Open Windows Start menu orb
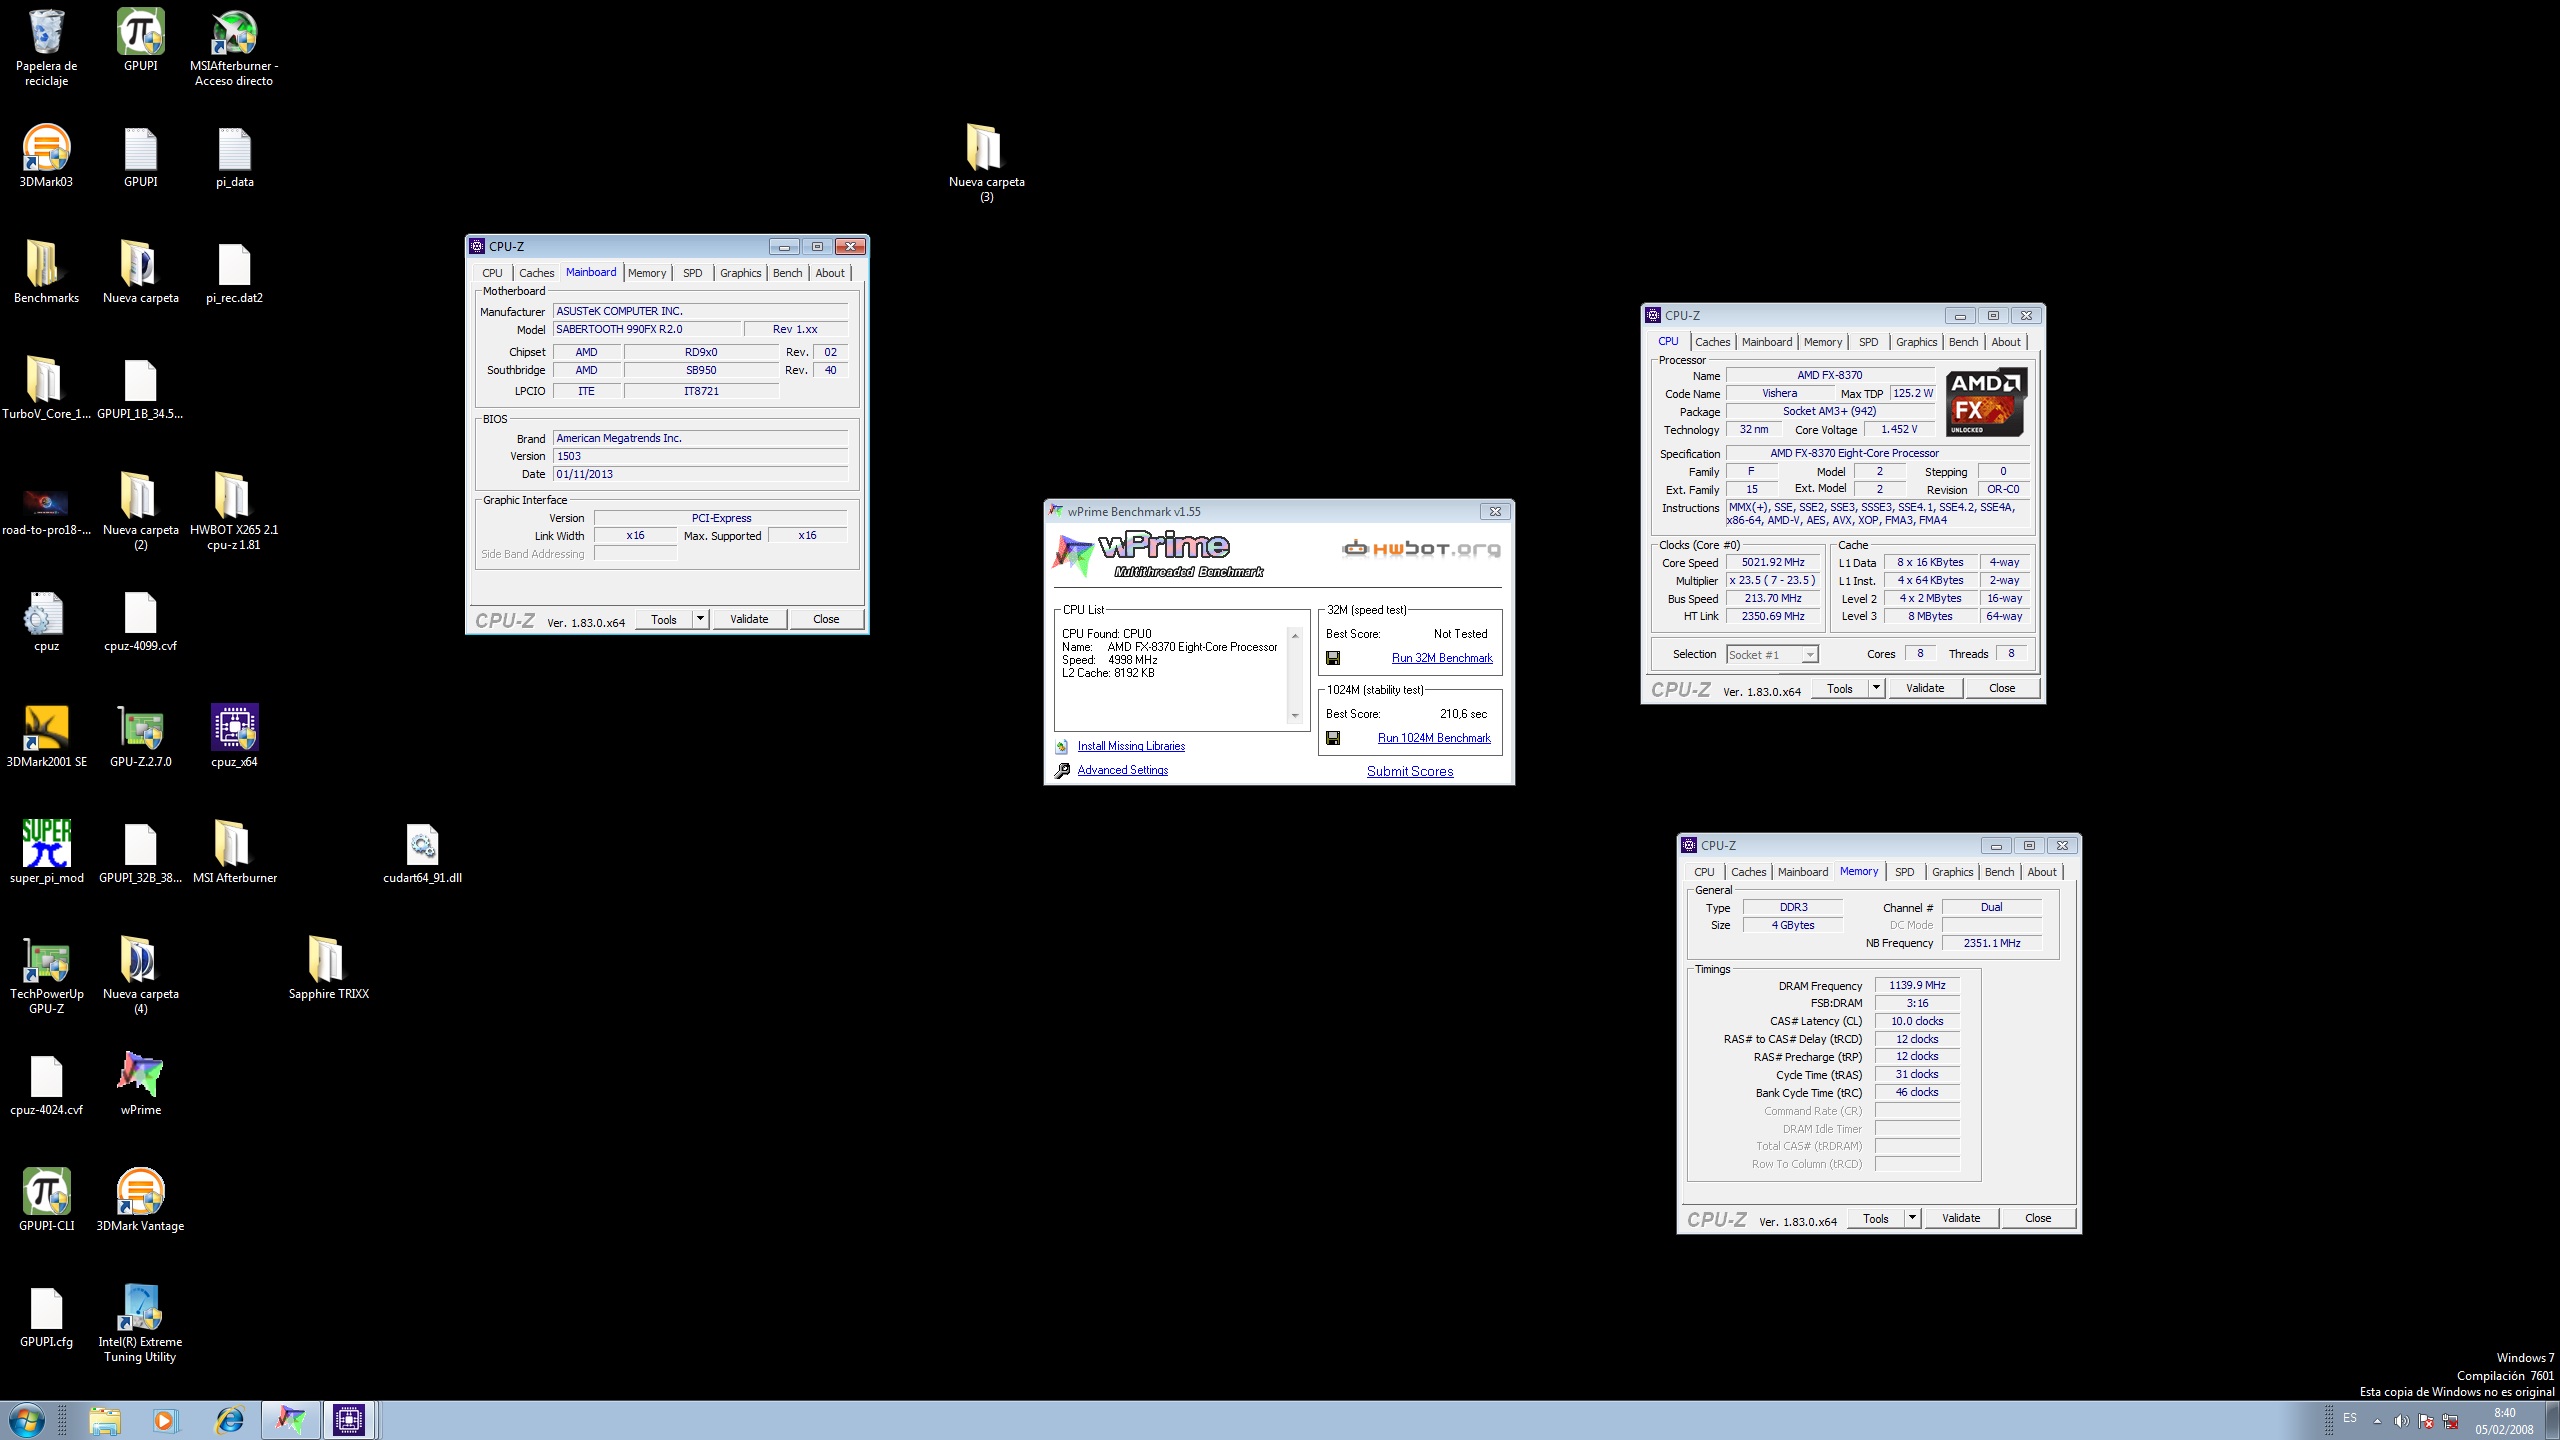The image size is (2560, 1440). click(x=26, y=1420)
